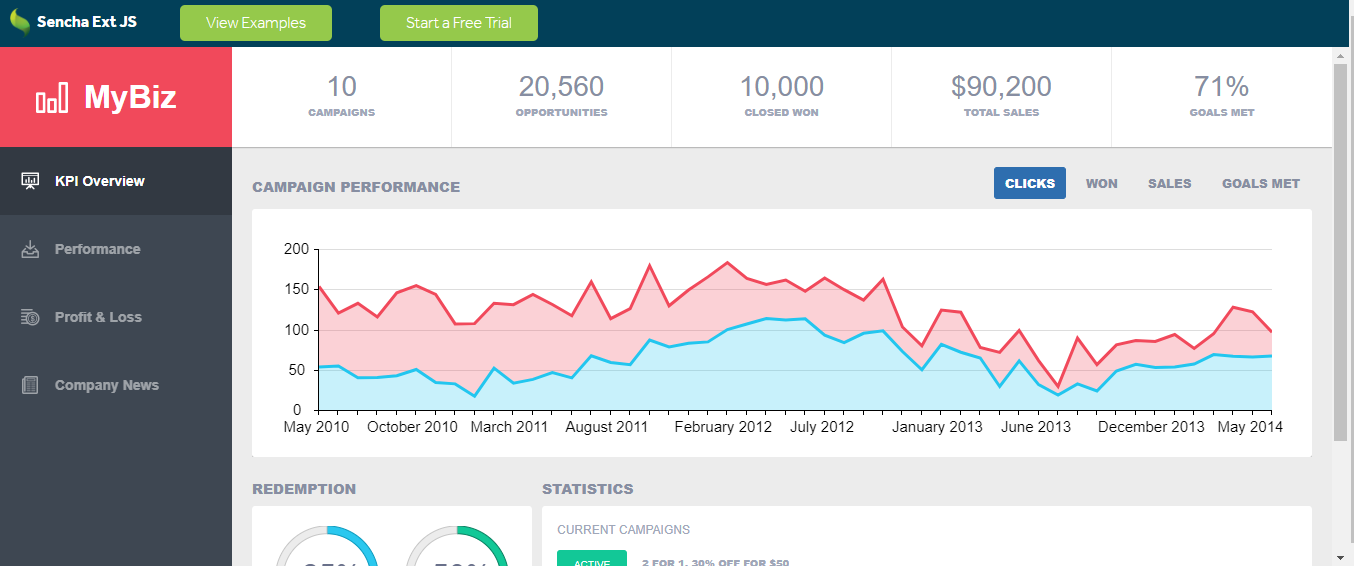
Task: Click Start a Free Trial button
Action: tap(459, 23)
